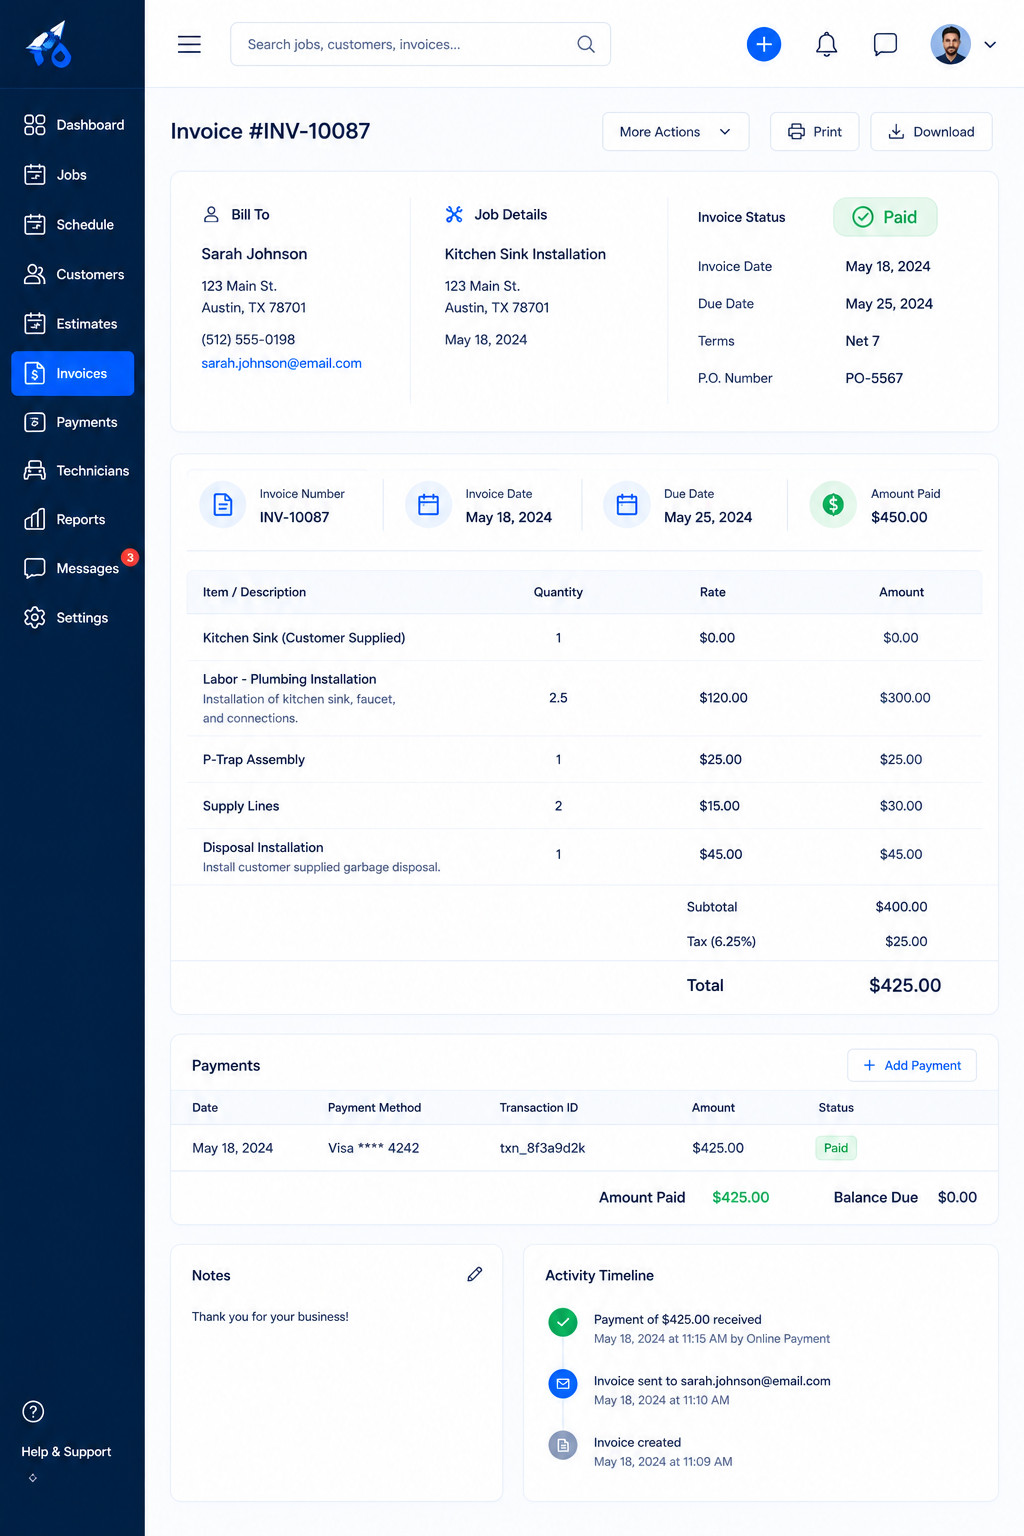Click the small diamond icon below Help
This screenshot has width=1024, height=1536.
point(33,1478)
